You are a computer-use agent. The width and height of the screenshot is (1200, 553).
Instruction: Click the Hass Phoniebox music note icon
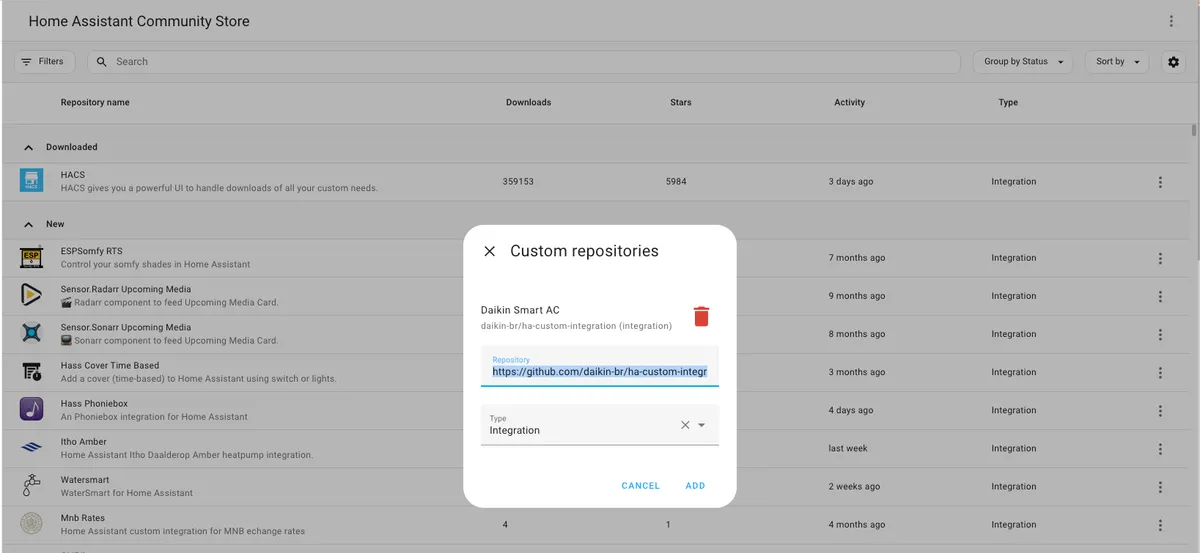point(32,409)
